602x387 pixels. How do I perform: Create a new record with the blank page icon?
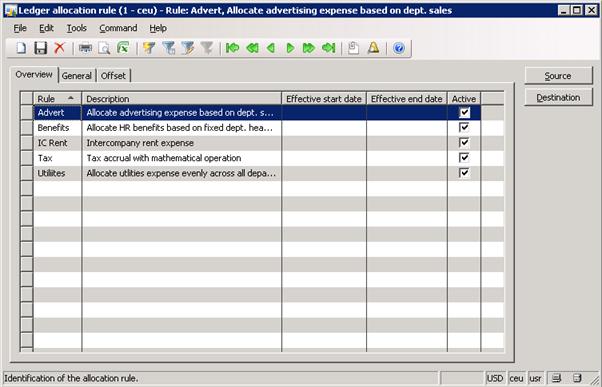pyautogui.click(x=22, y=48)
